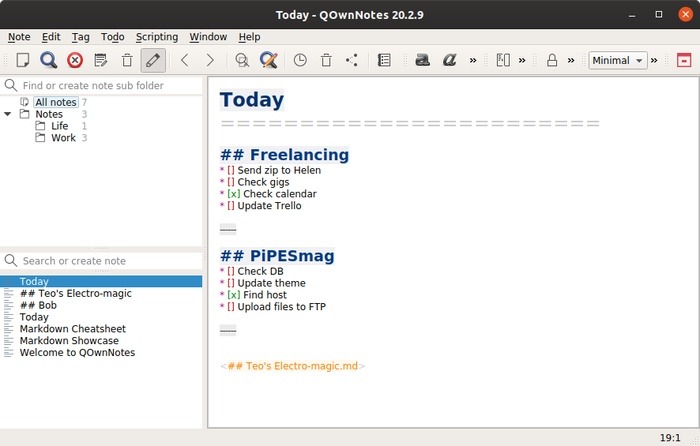Click the magnifier find-note icon
The image size is (700, 446).
[48, 60]
